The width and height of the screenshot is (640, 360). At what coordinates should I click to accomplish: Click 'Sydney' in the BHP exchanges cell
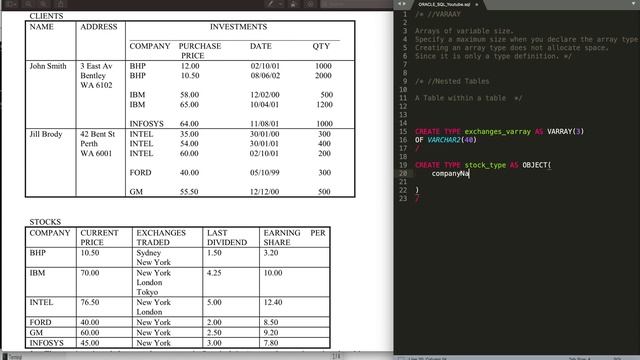[x=149, y=253]
